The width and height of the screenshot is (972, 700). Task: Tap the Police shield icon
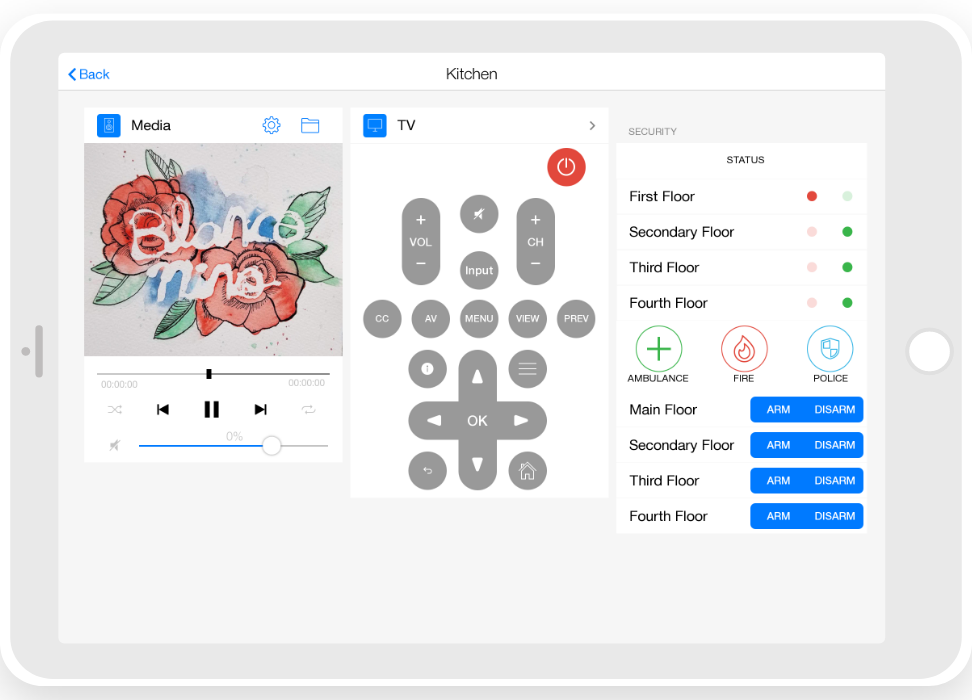(830, 349)
